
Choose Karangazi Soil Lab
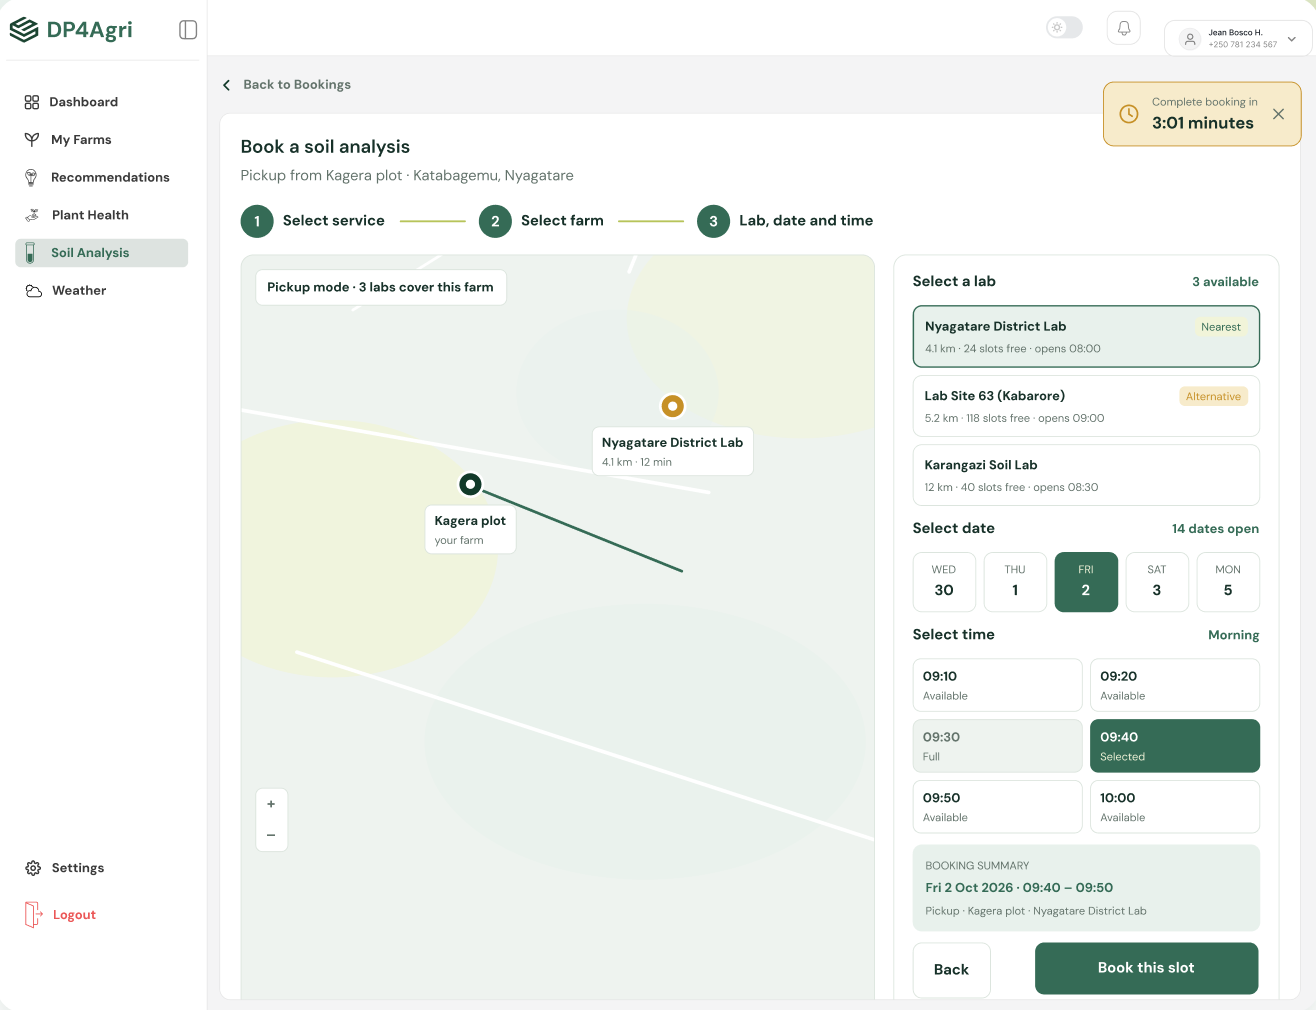1086,475
